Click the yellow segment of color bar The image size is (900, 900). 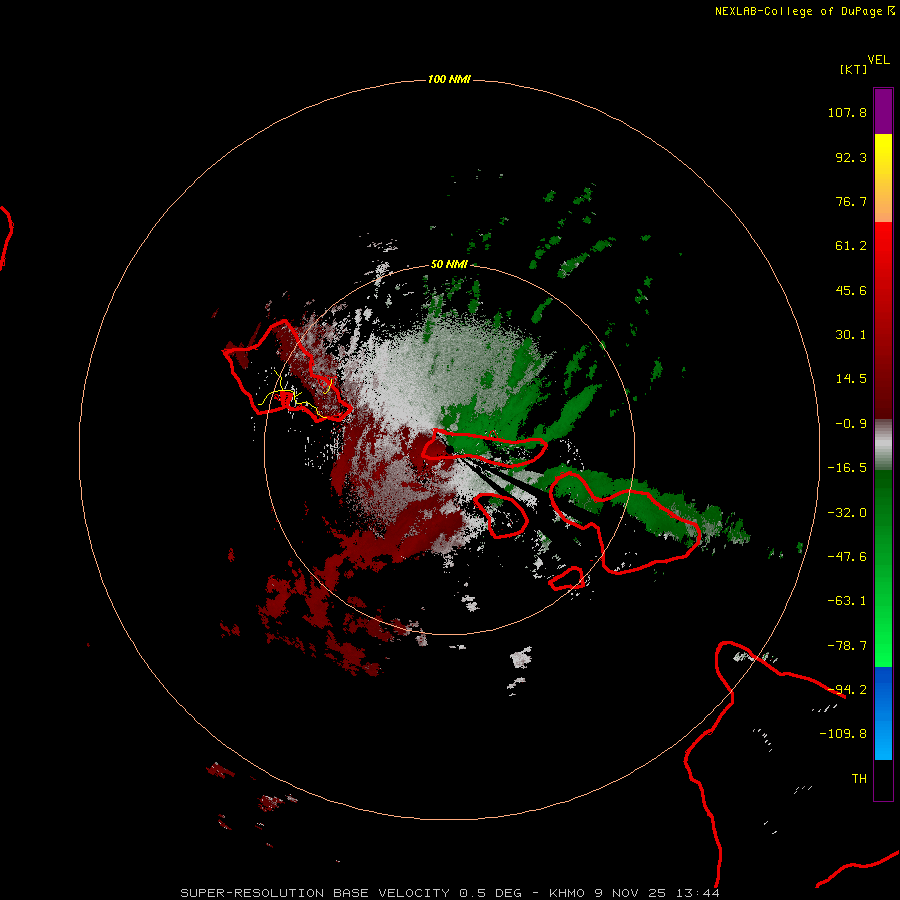[883, 156]
